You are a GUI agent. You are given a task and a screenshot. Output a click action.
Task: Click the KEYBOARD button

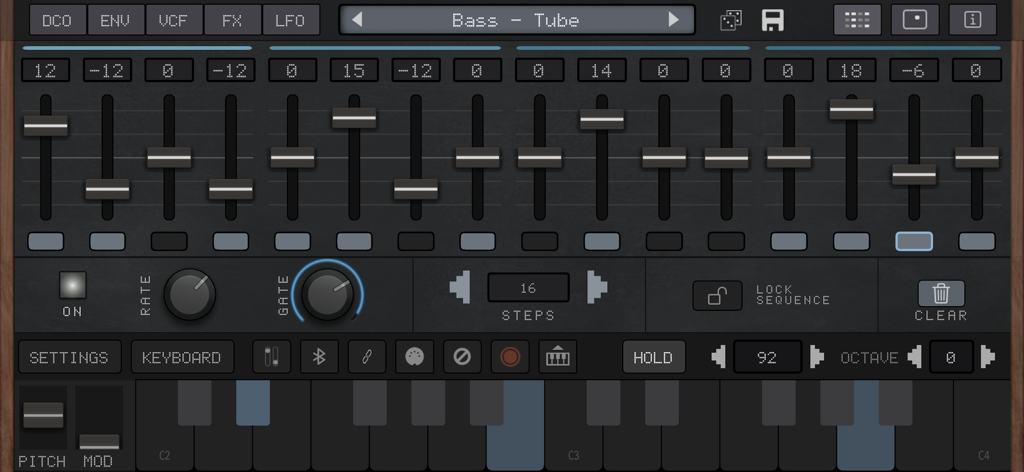click(x=182, y=357)
